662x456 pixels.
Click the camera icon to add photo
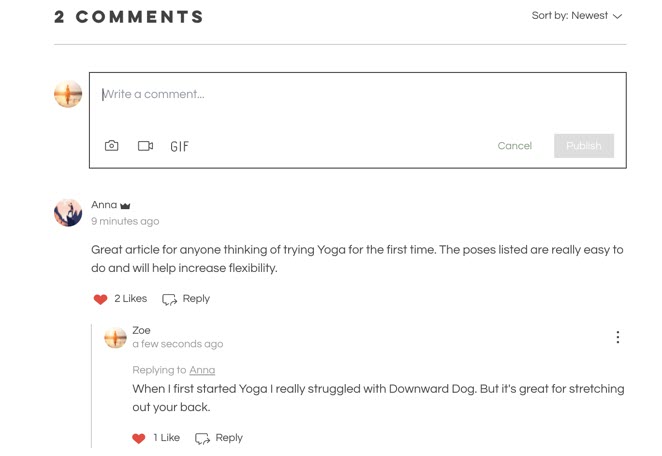point(112,146)
